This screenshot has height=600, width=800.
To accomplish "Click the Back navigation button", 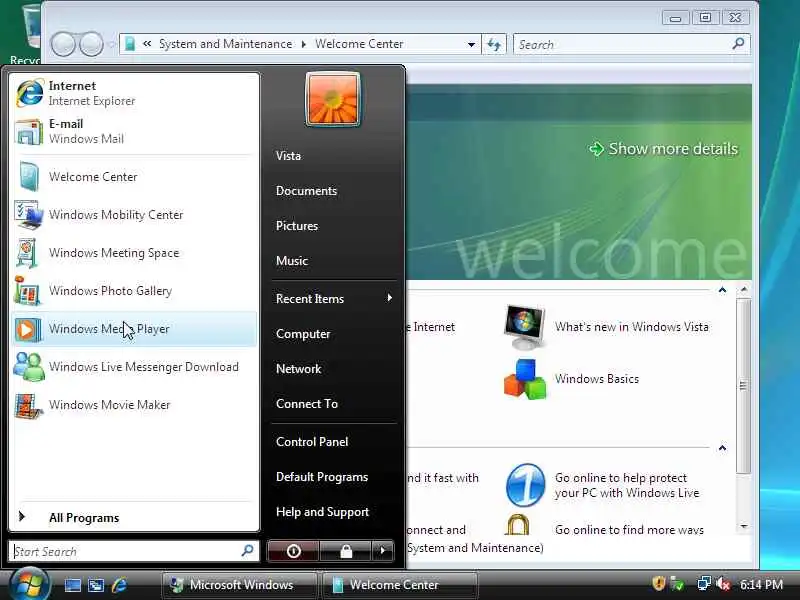I will click(x=63, y=44).
